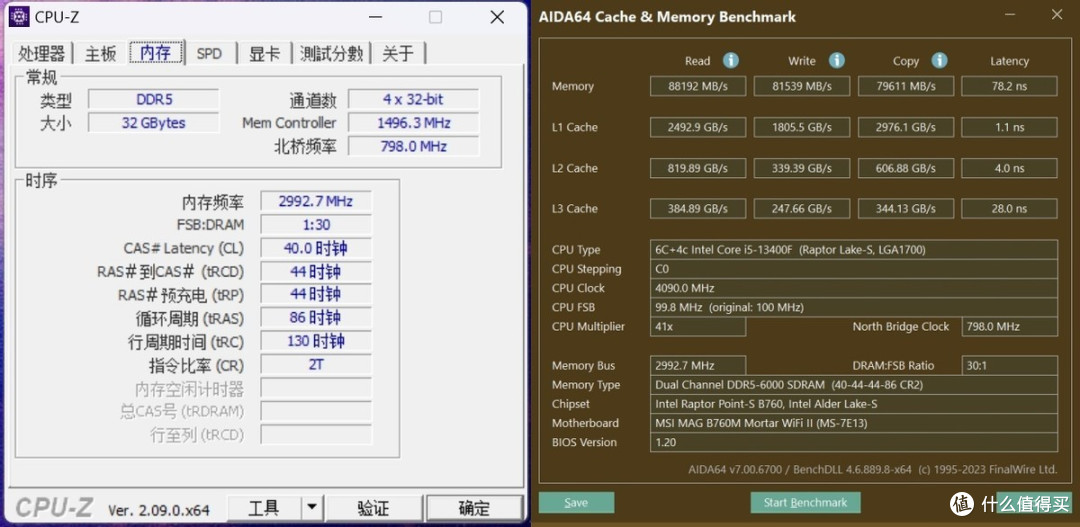
Task: Click the BIOS Version 1.20 field
Action: coord(853,442)
